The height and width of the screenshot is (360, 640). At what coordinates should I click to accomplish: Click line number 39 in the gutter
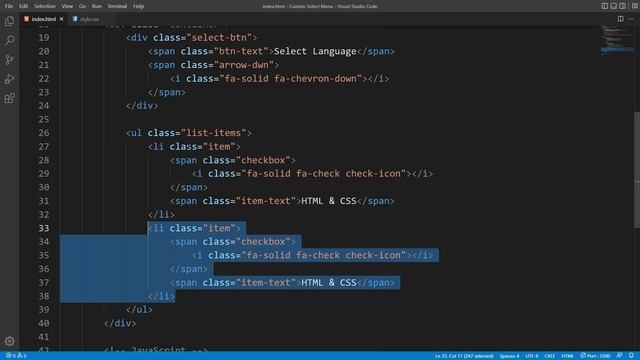tap(43, 309)
